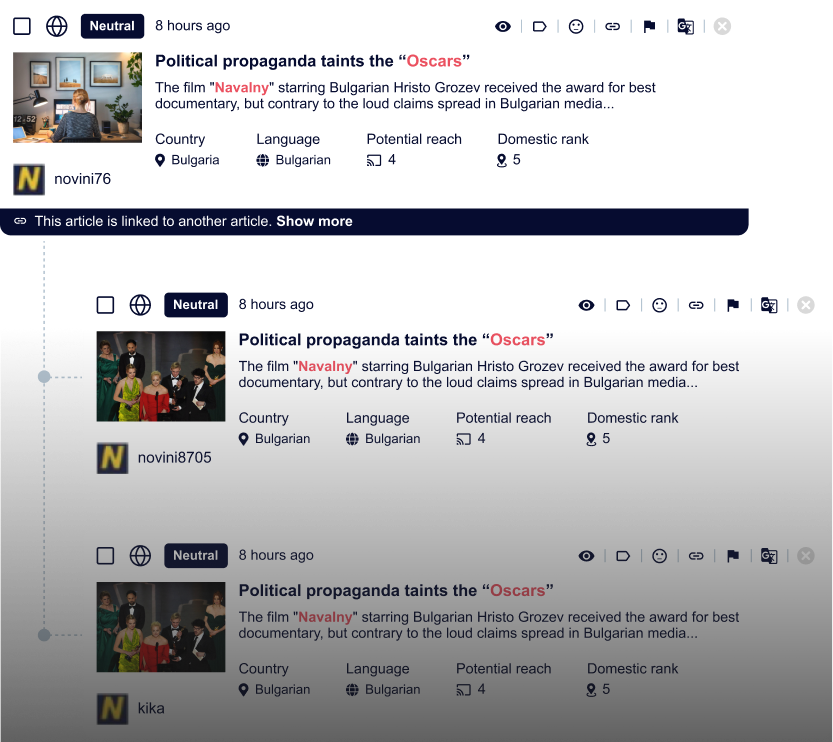Open the Oscars stage thumbnail of novini8705 article
The height and width of the screenshot is (742, 833).
coord(161,376)
